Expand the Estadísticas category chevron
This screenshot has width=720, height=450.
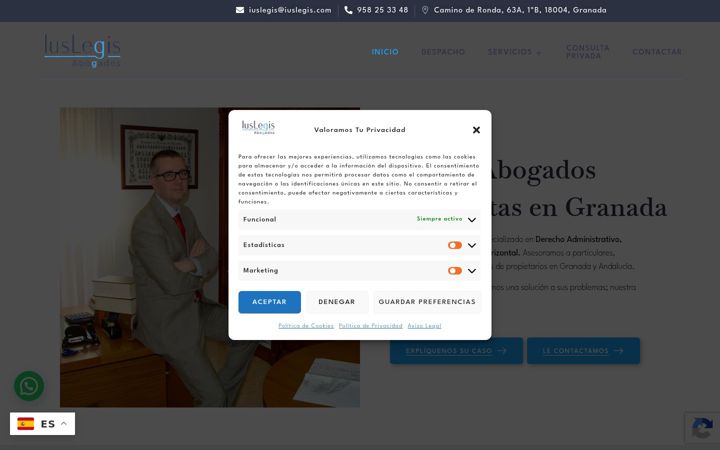(472, 245)
